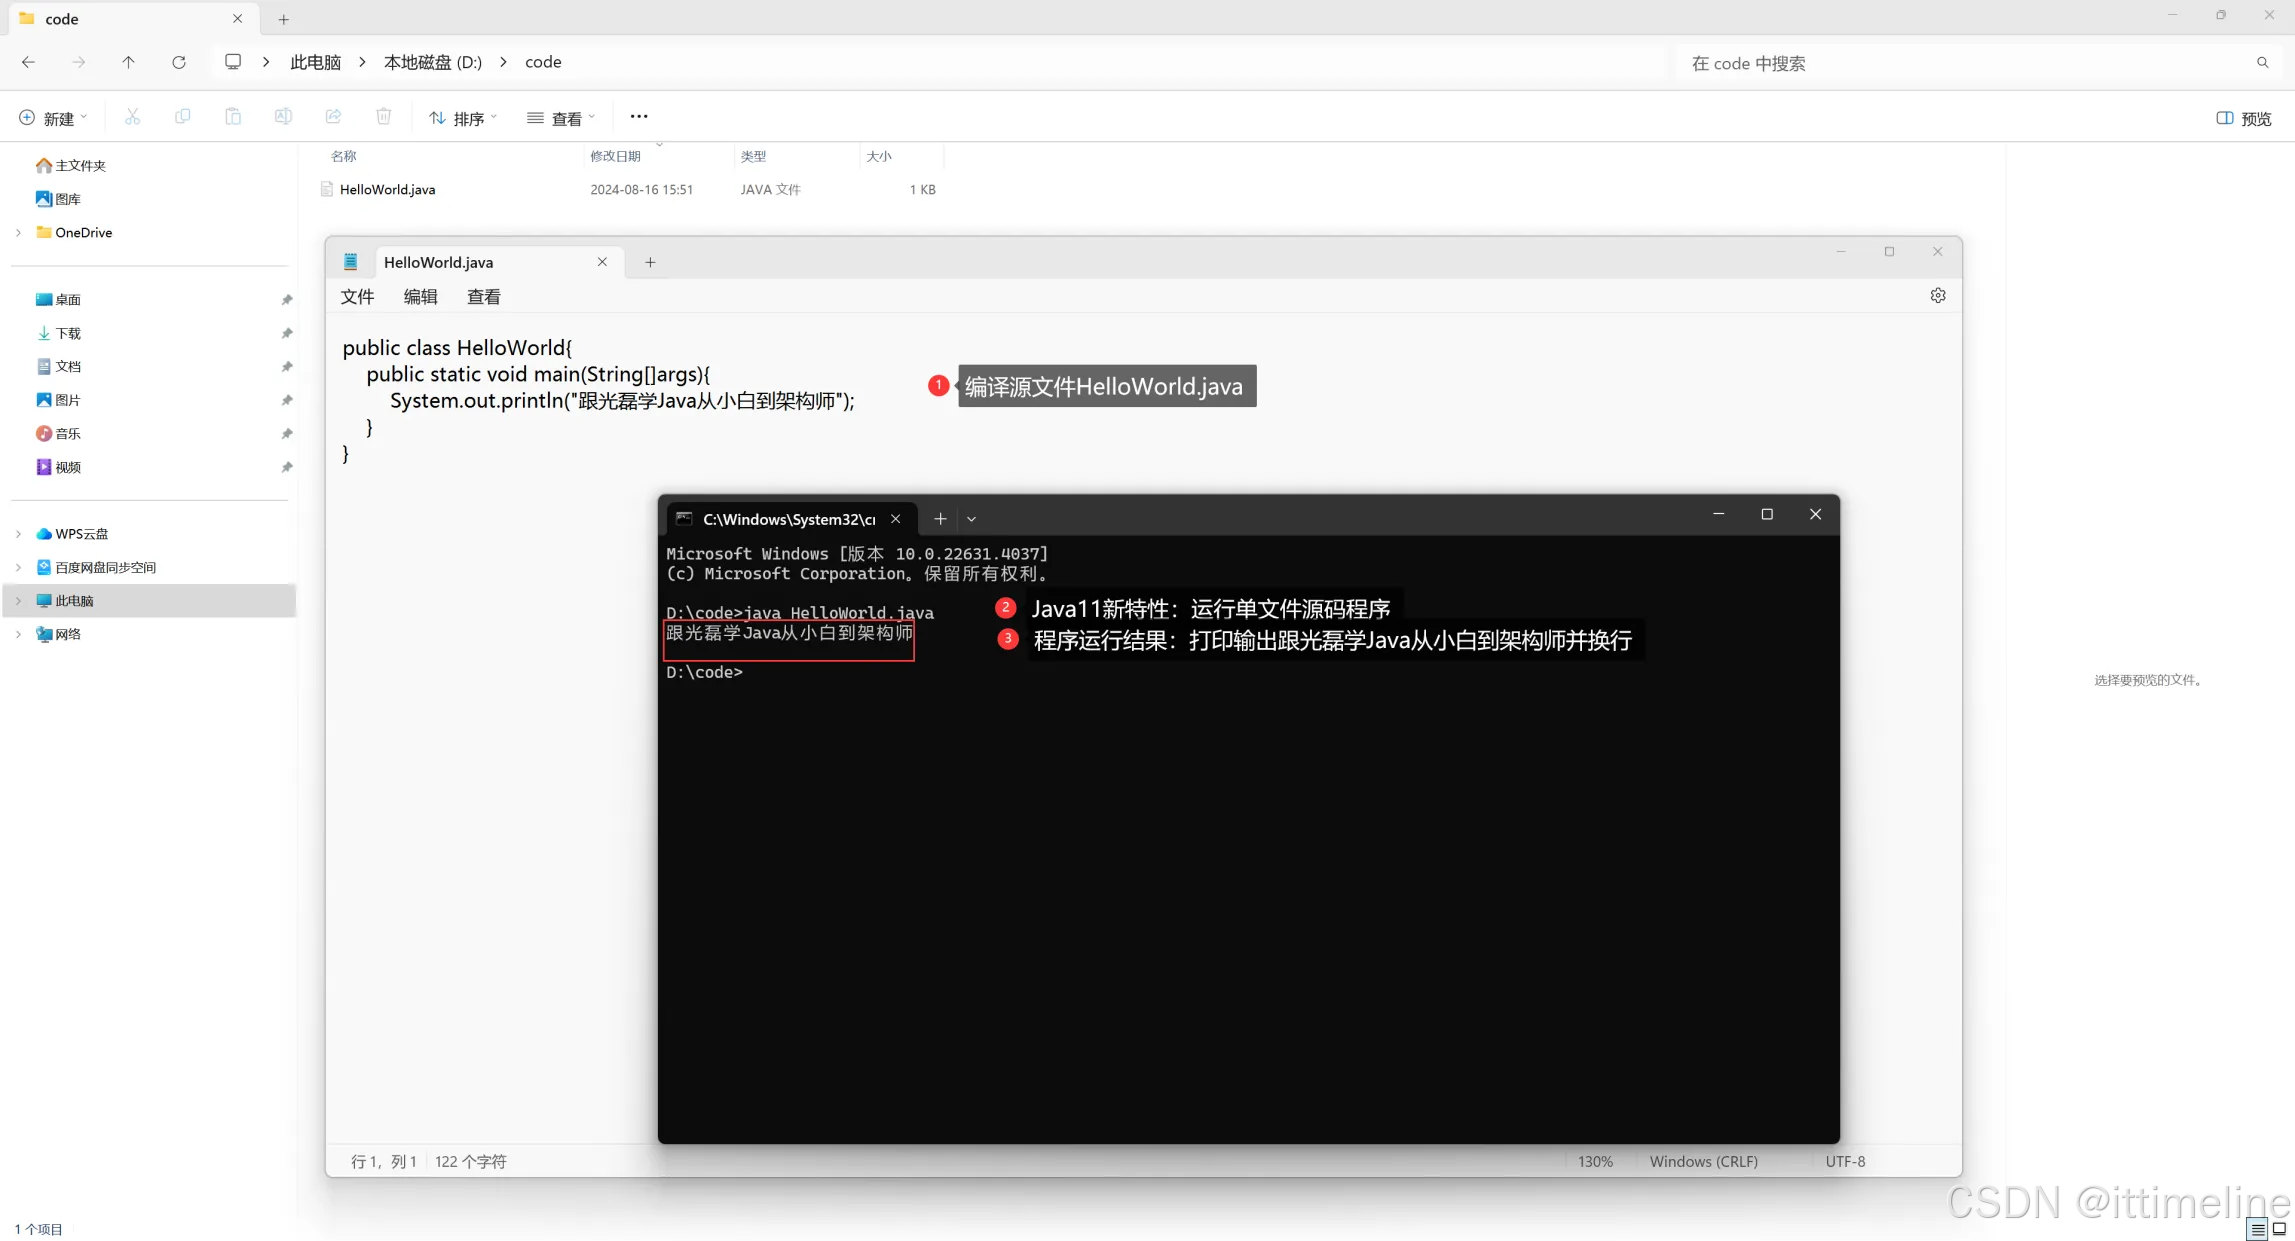The width and height of the screenshot is (2295, 1241).
Task: Expand the OneDrive tree node
Action: pyautogui.click(x=18, y=233)
